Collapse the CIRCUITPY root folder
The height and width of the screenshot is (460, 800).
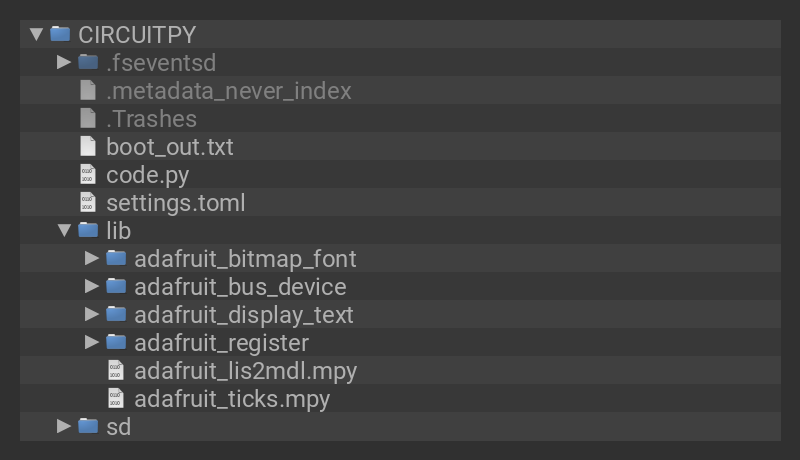click(x=36, y=34)
